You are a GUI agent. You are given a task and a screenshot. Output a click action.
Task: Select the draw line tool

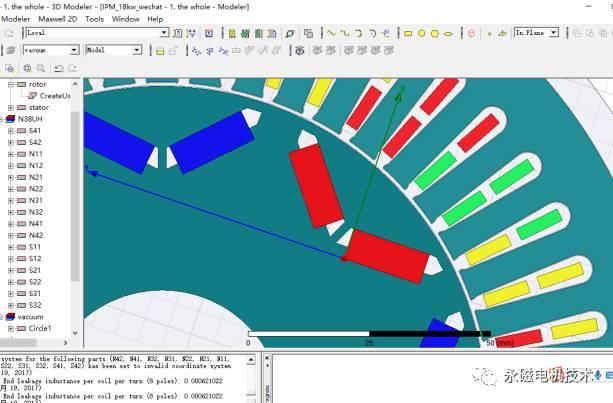tap(331, 33)
